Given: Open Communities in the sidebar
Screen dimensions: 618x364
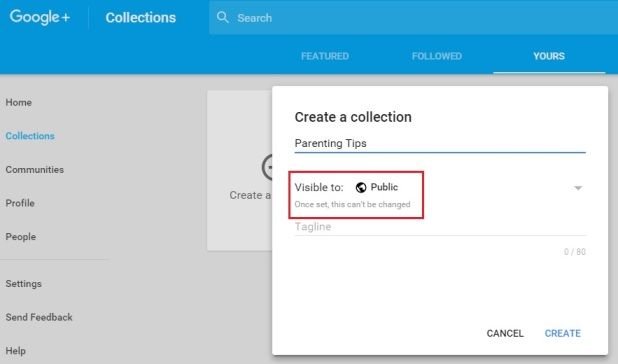Looking at the screenshot, I should (x=35, y=170).
